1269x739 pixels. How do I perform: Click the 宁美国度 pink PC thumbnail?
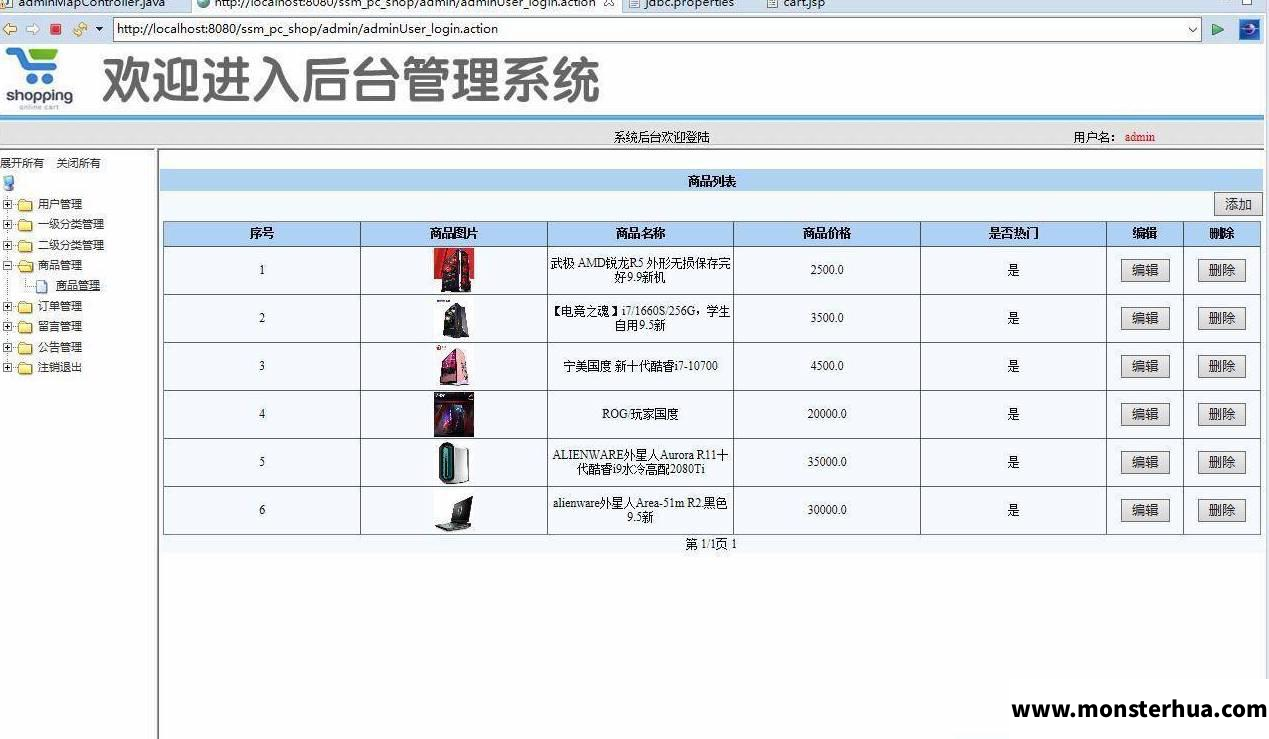click(454, 366)
